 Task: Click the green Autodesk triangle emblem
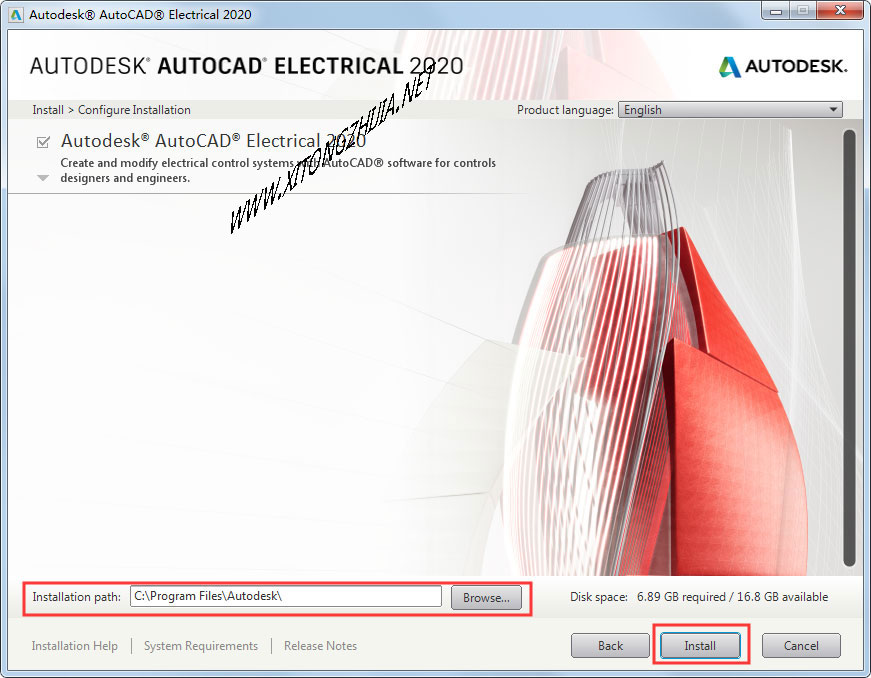[728, 67]
